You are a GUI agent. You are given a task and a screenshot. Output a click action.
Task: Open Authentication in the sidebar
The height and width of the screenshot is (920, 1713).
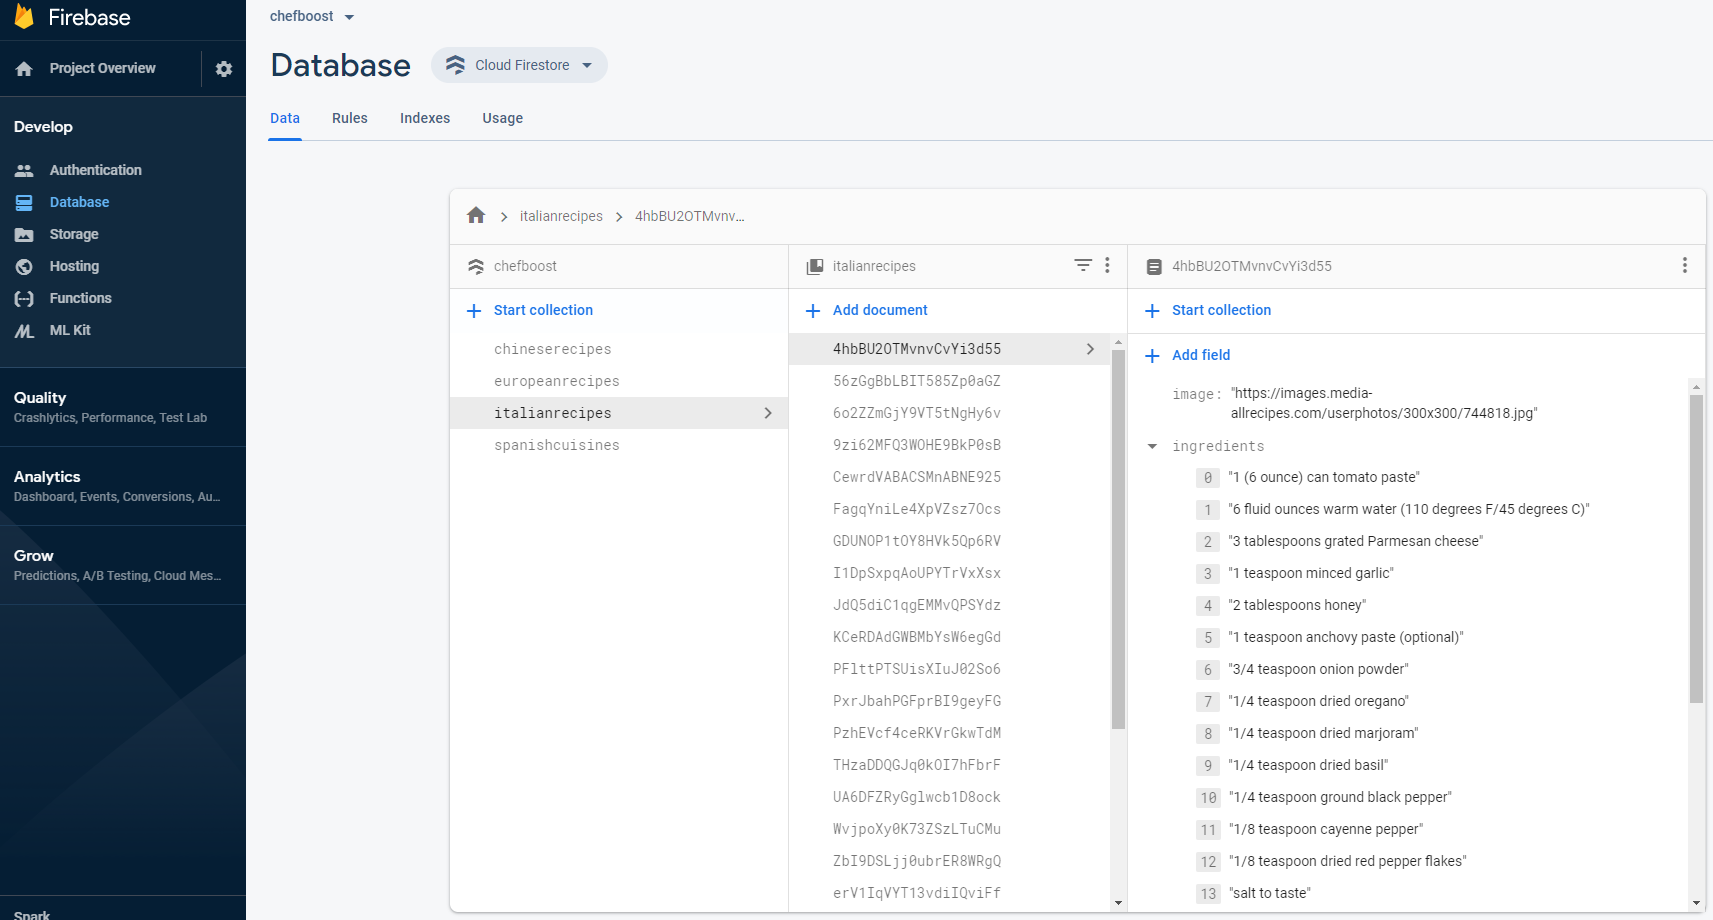[x=96, y=171]
